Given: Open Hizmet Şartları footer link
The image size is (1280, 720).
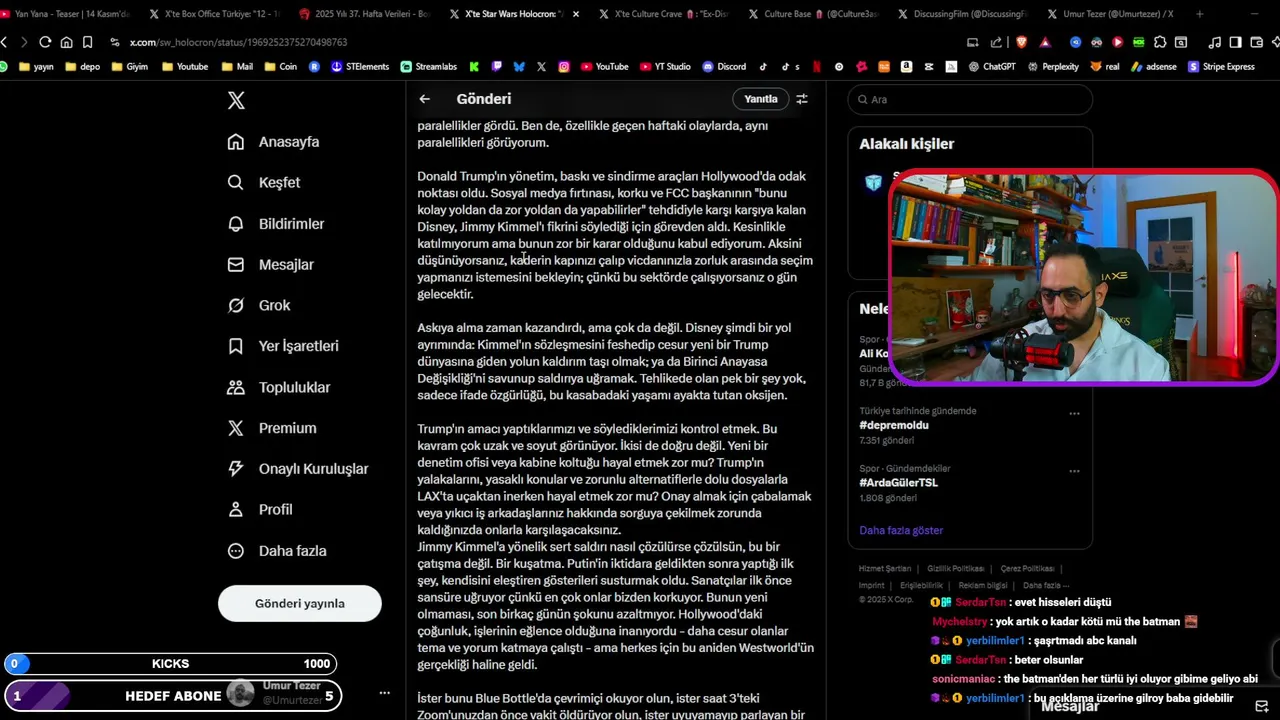Looking at the screenshot, I should [886, 568].
